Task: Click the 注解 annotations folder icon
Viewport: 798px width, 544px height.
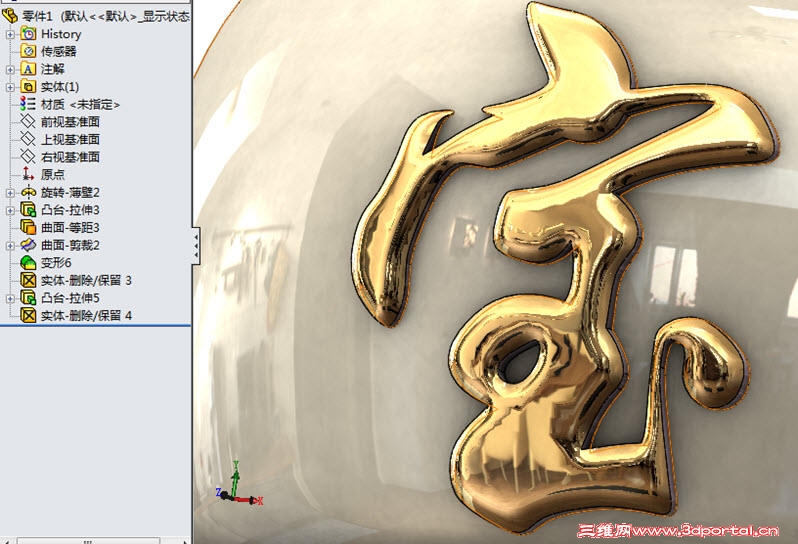Action: [x=28, y=69]
